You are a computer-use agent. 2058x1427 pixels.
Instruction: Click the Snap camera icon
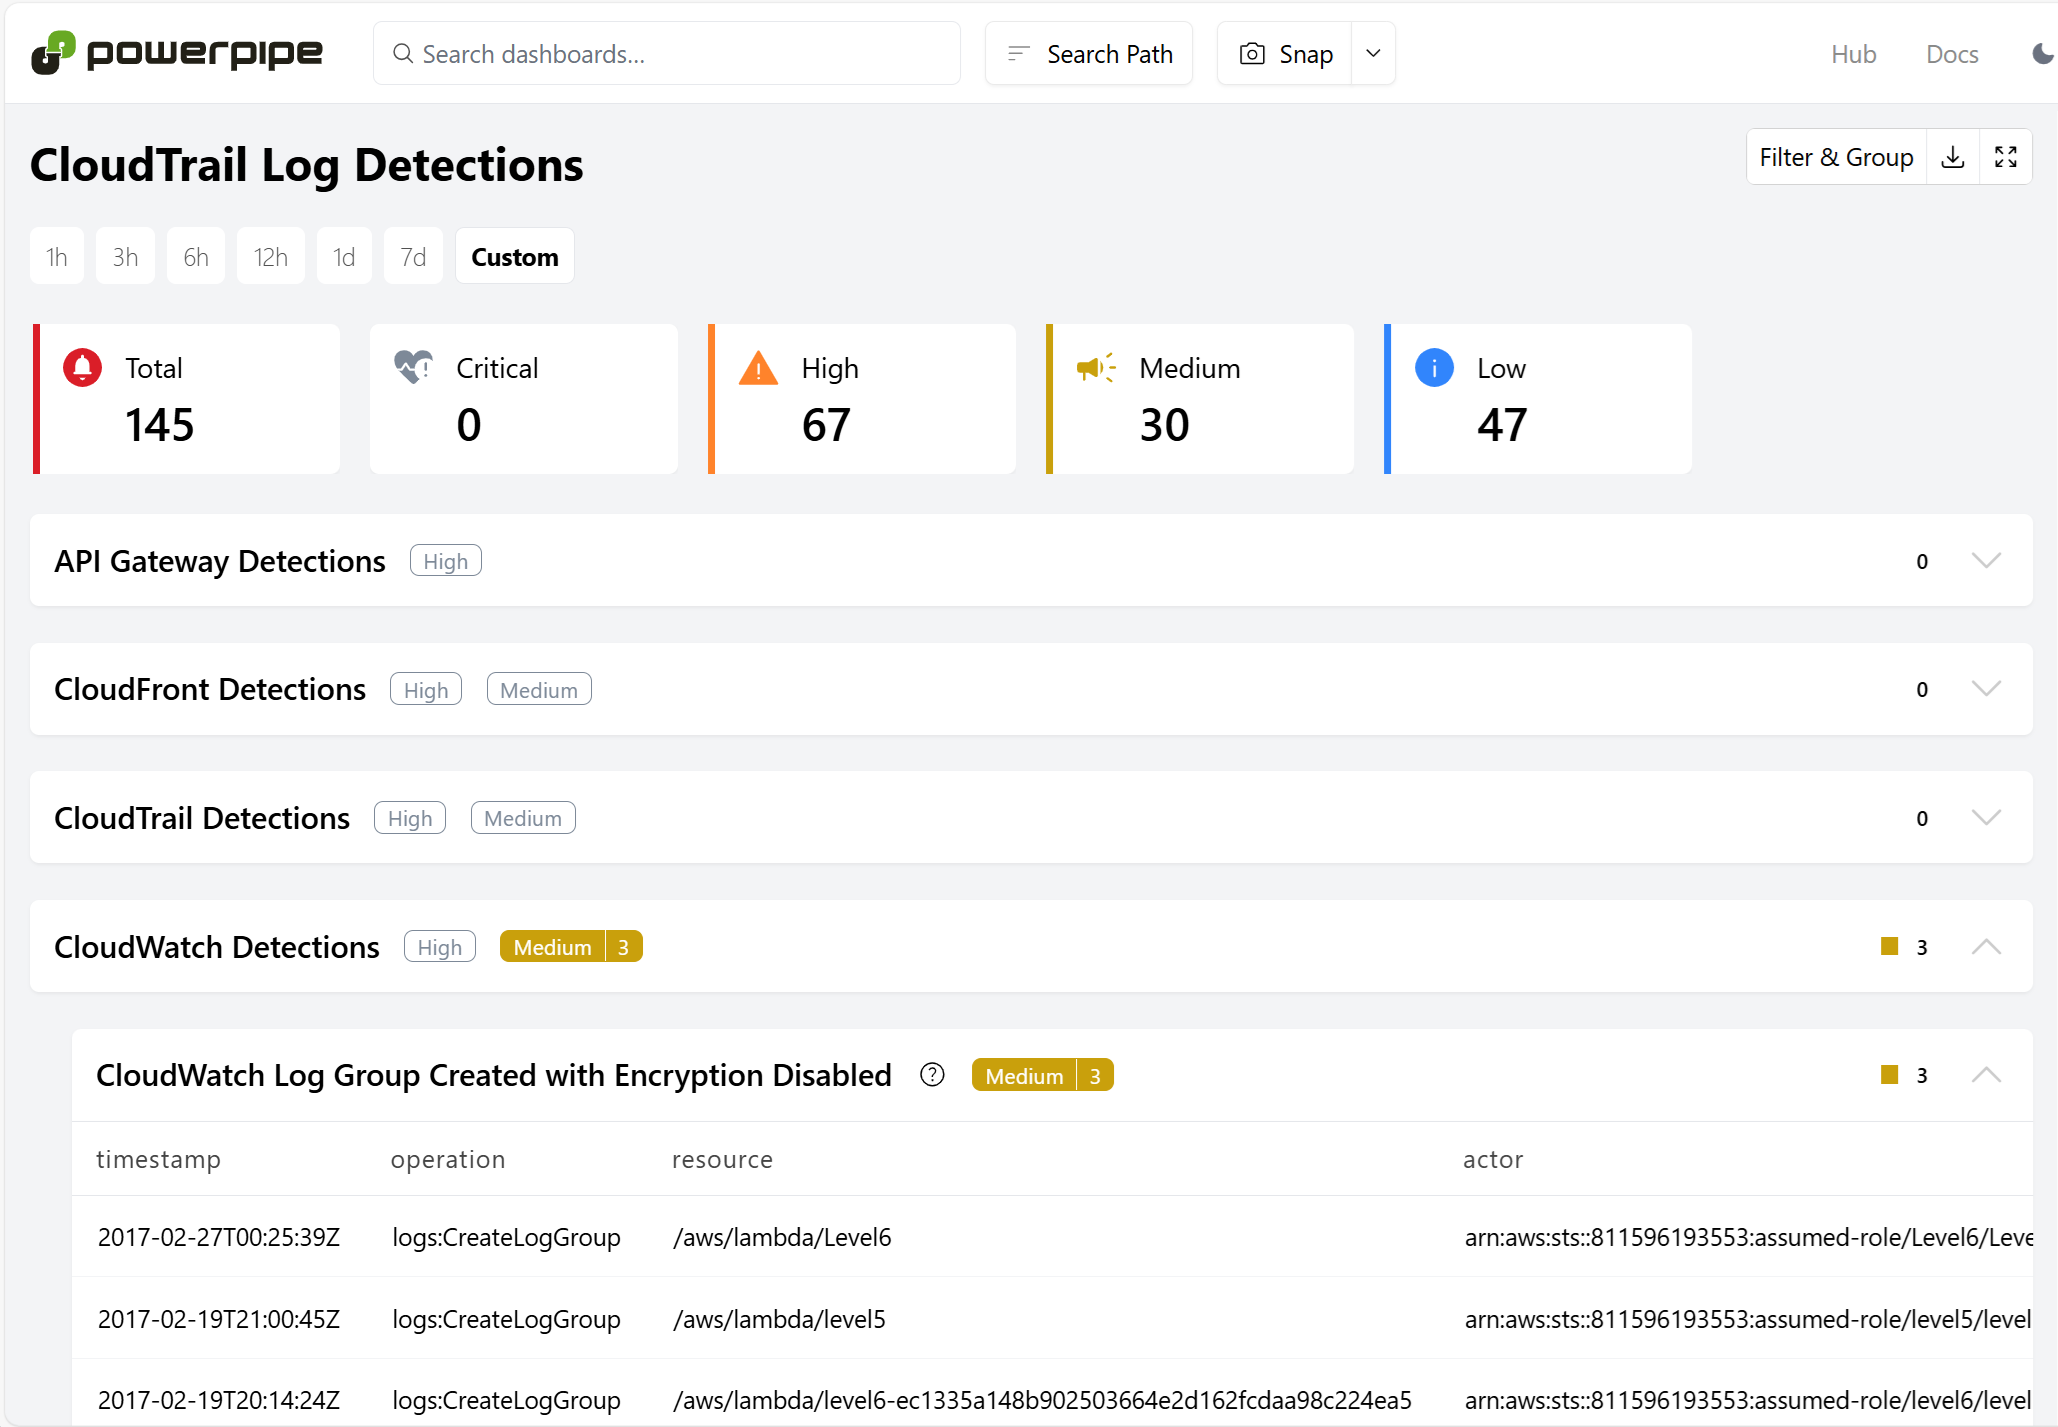(1252, 53)
